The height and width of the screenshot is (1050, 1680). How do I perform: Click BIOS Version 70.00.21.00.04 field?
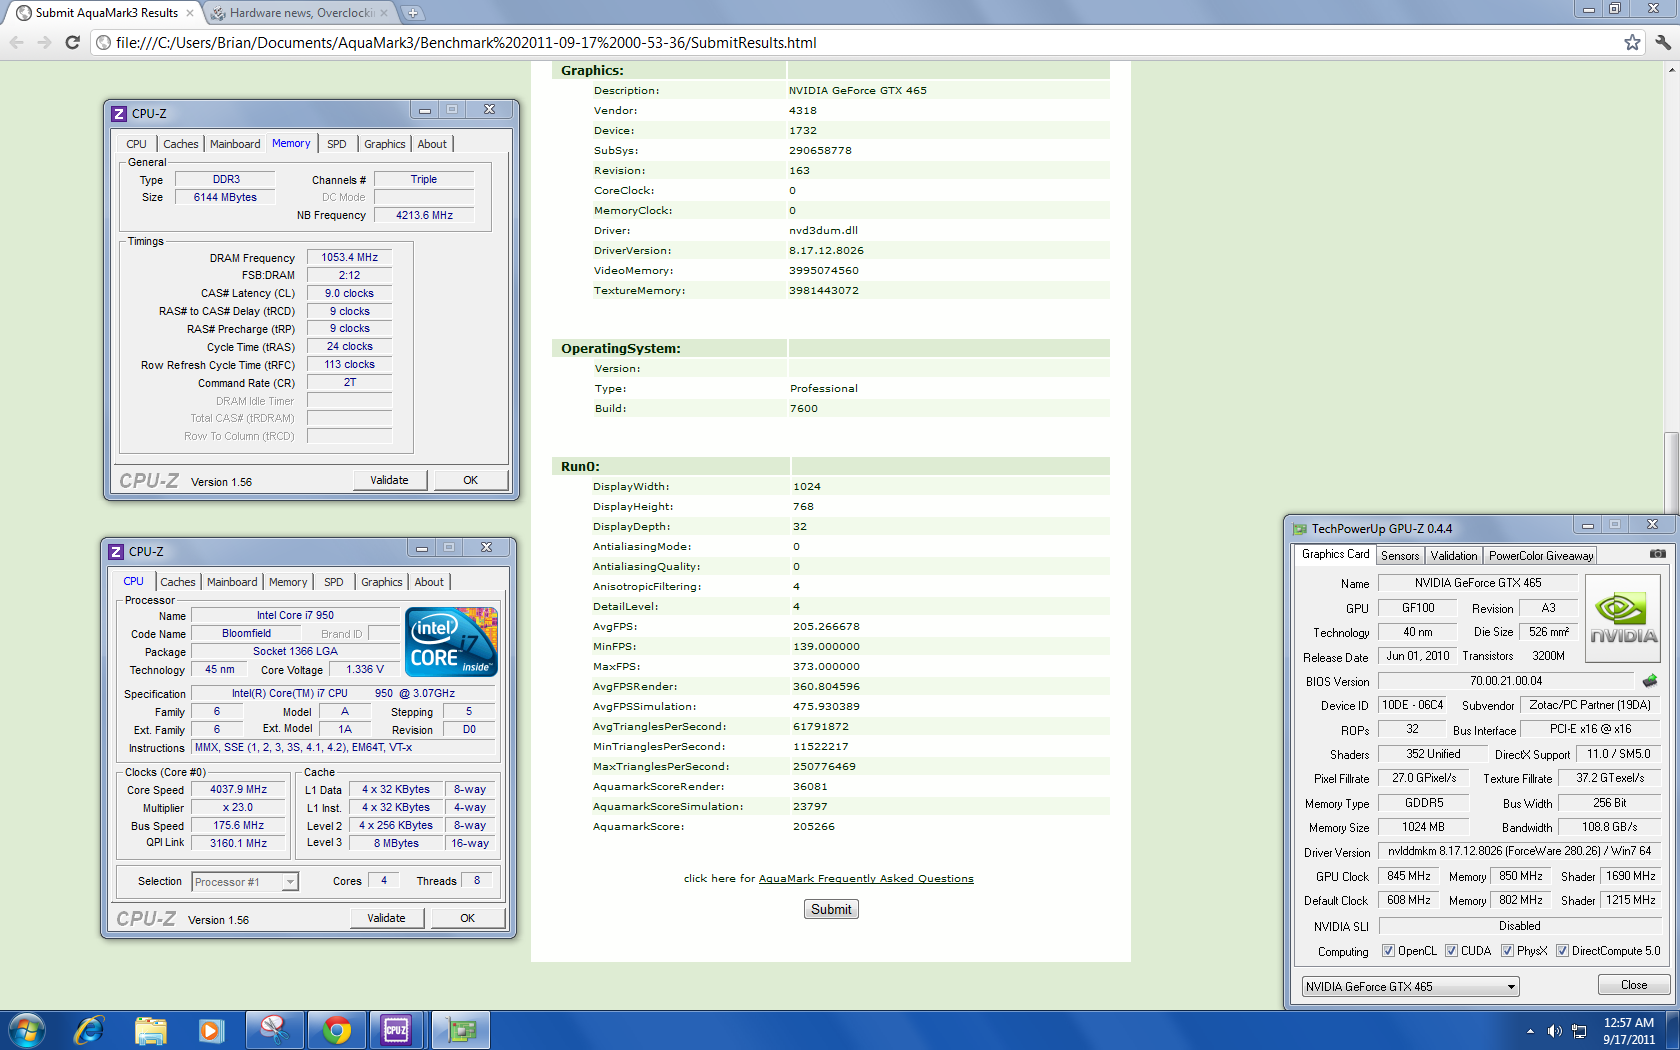(x=1506, y=681)
